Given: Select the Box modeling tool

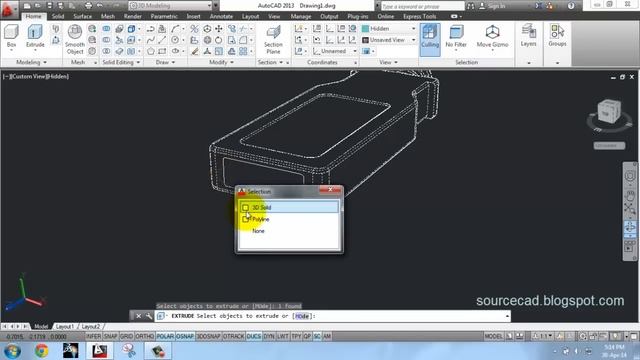Looking at the screenshot, I should pos(11,36).
